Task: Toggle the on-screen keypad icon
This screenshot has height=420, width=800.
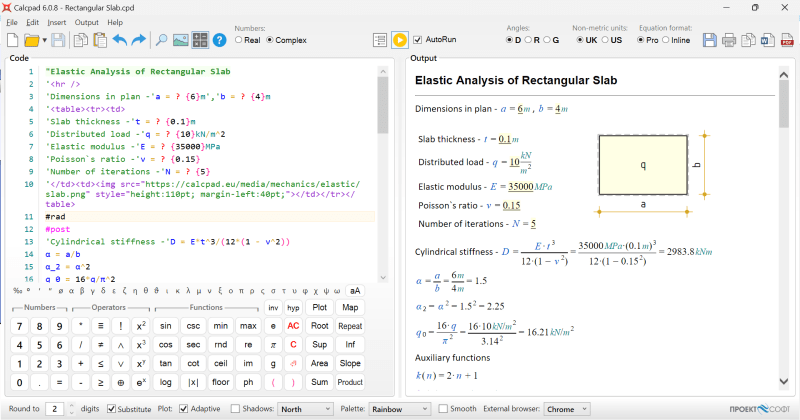Action: pyautogui.click(x=200, y=40)
